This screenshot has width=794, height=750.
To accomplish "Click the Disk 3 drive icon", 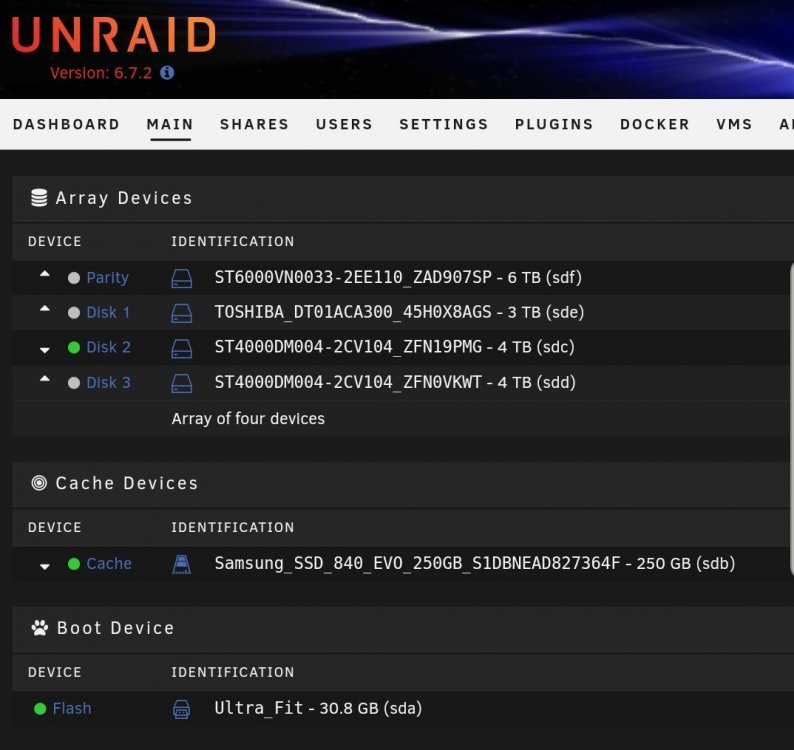I will [181, 383].
